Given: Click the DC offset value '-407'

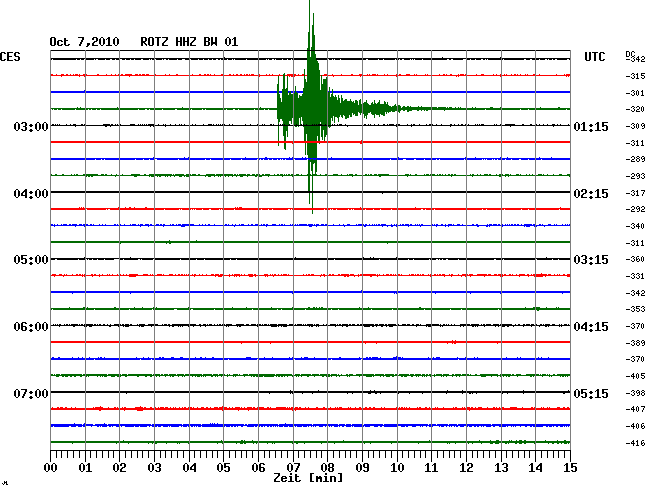Looking at the screenshot, I should pyautogui.click(x=635, y=409).
